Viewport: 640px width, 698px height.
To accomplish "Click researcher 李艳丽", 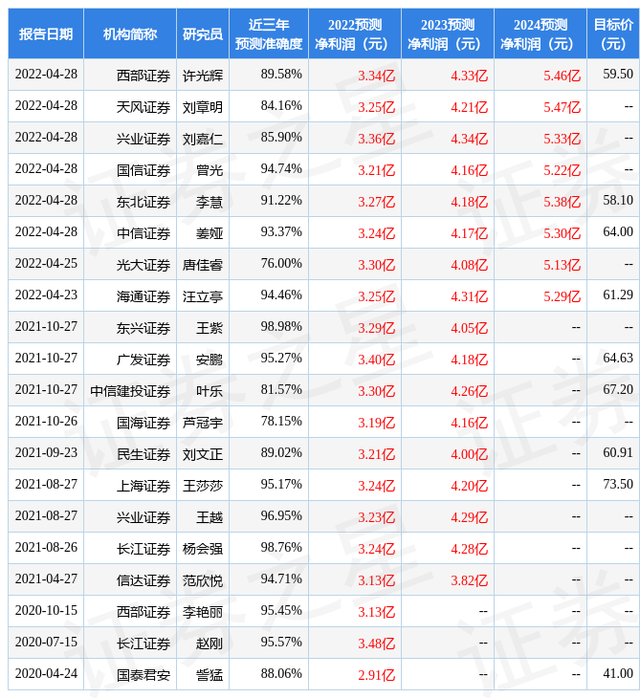I will tap(203, 612).
